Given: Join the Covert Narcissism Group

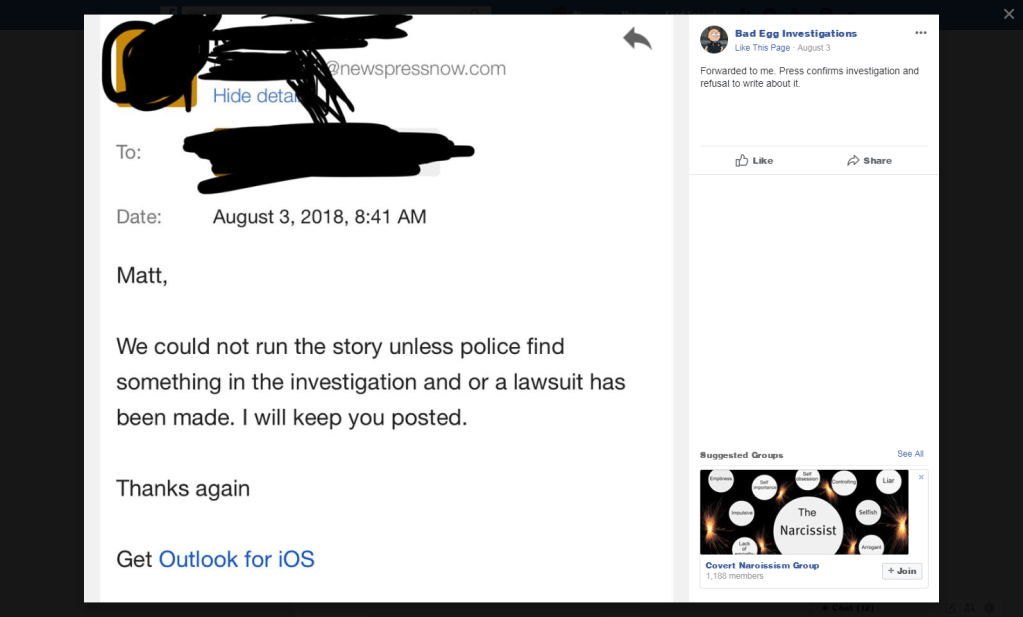Looking at the screenshot, I should click(x=902, y=571).
